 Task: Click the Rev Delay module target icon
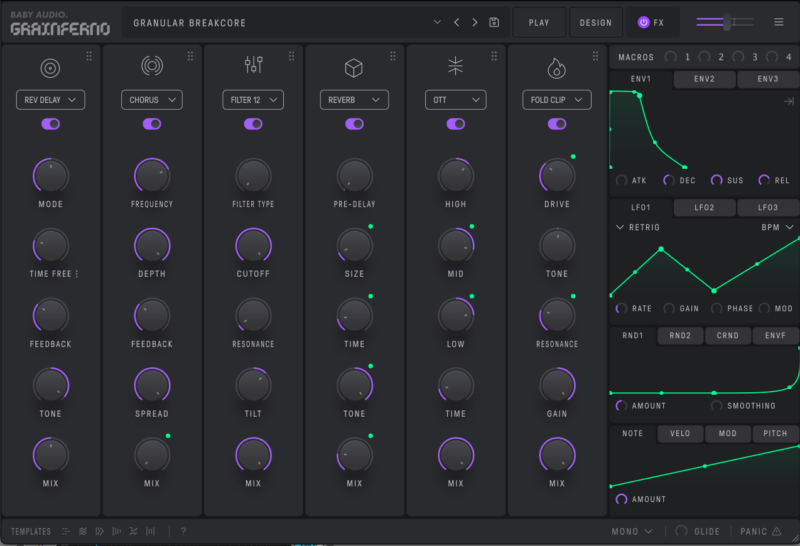click(50, 68)
